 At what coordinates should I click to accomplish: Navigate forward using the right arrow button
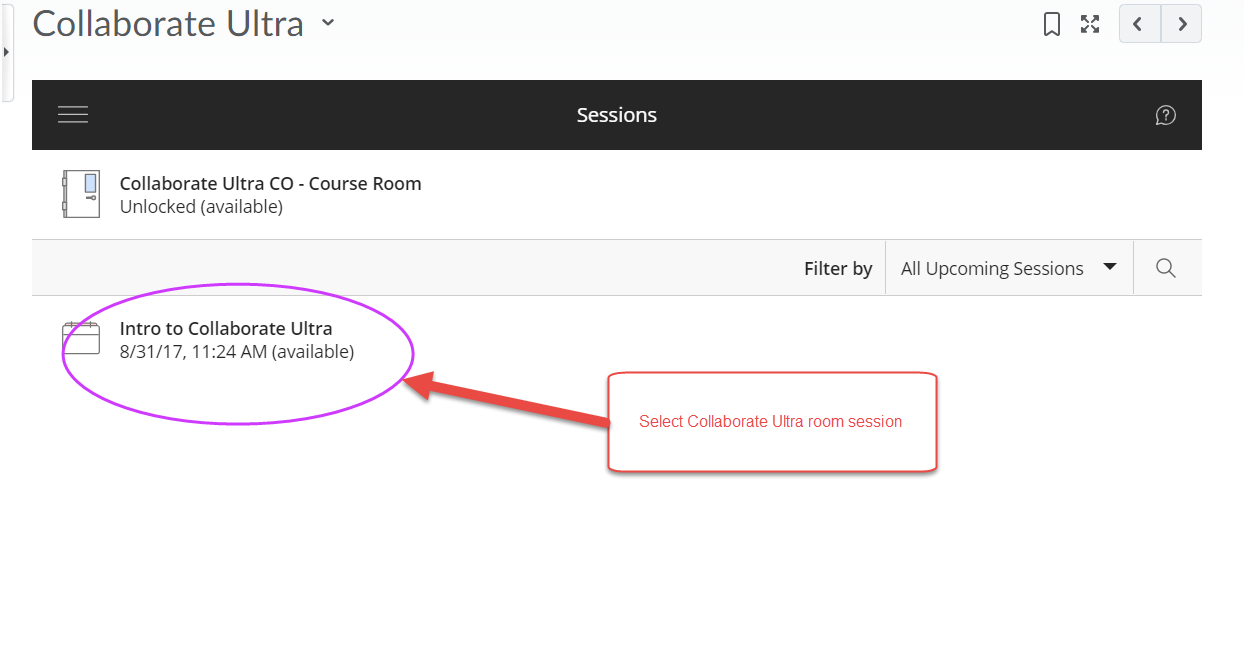click(1182, 23)
